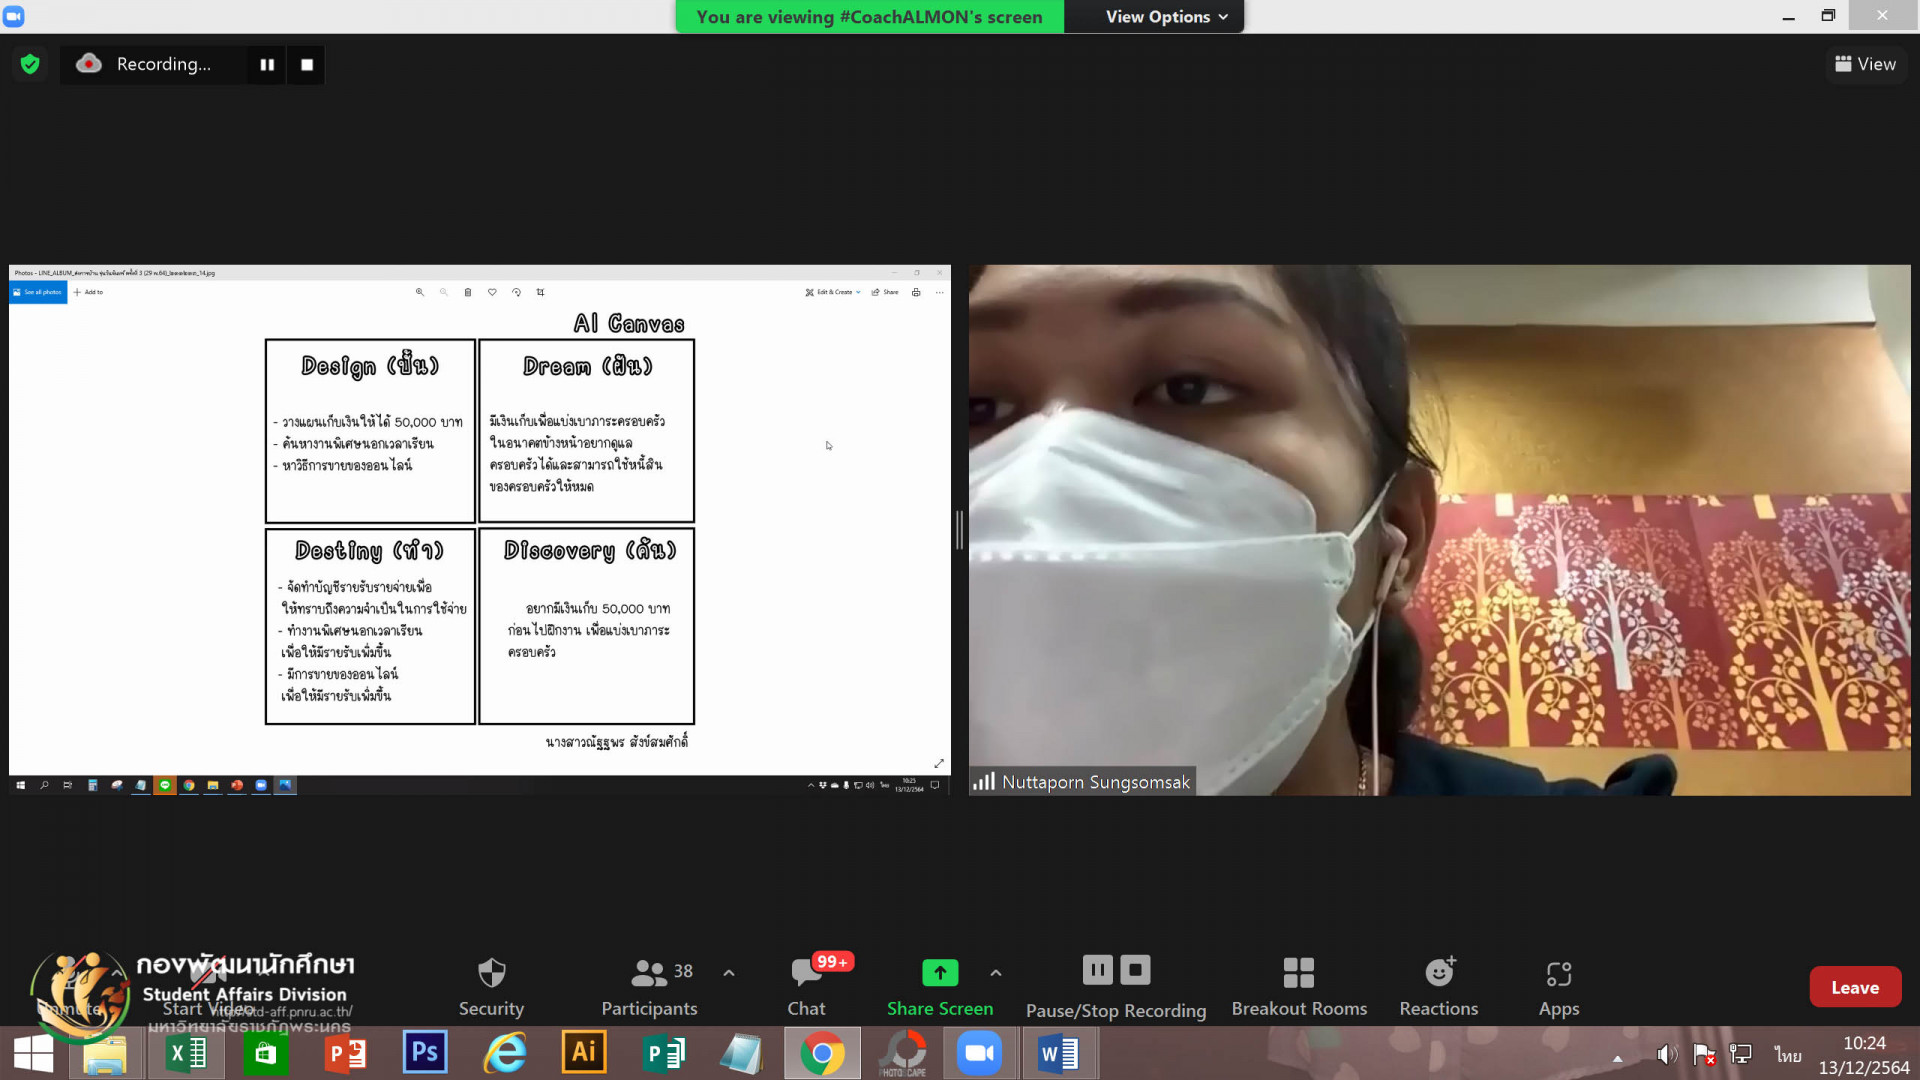Open the Apps panel

point(1558,986)
